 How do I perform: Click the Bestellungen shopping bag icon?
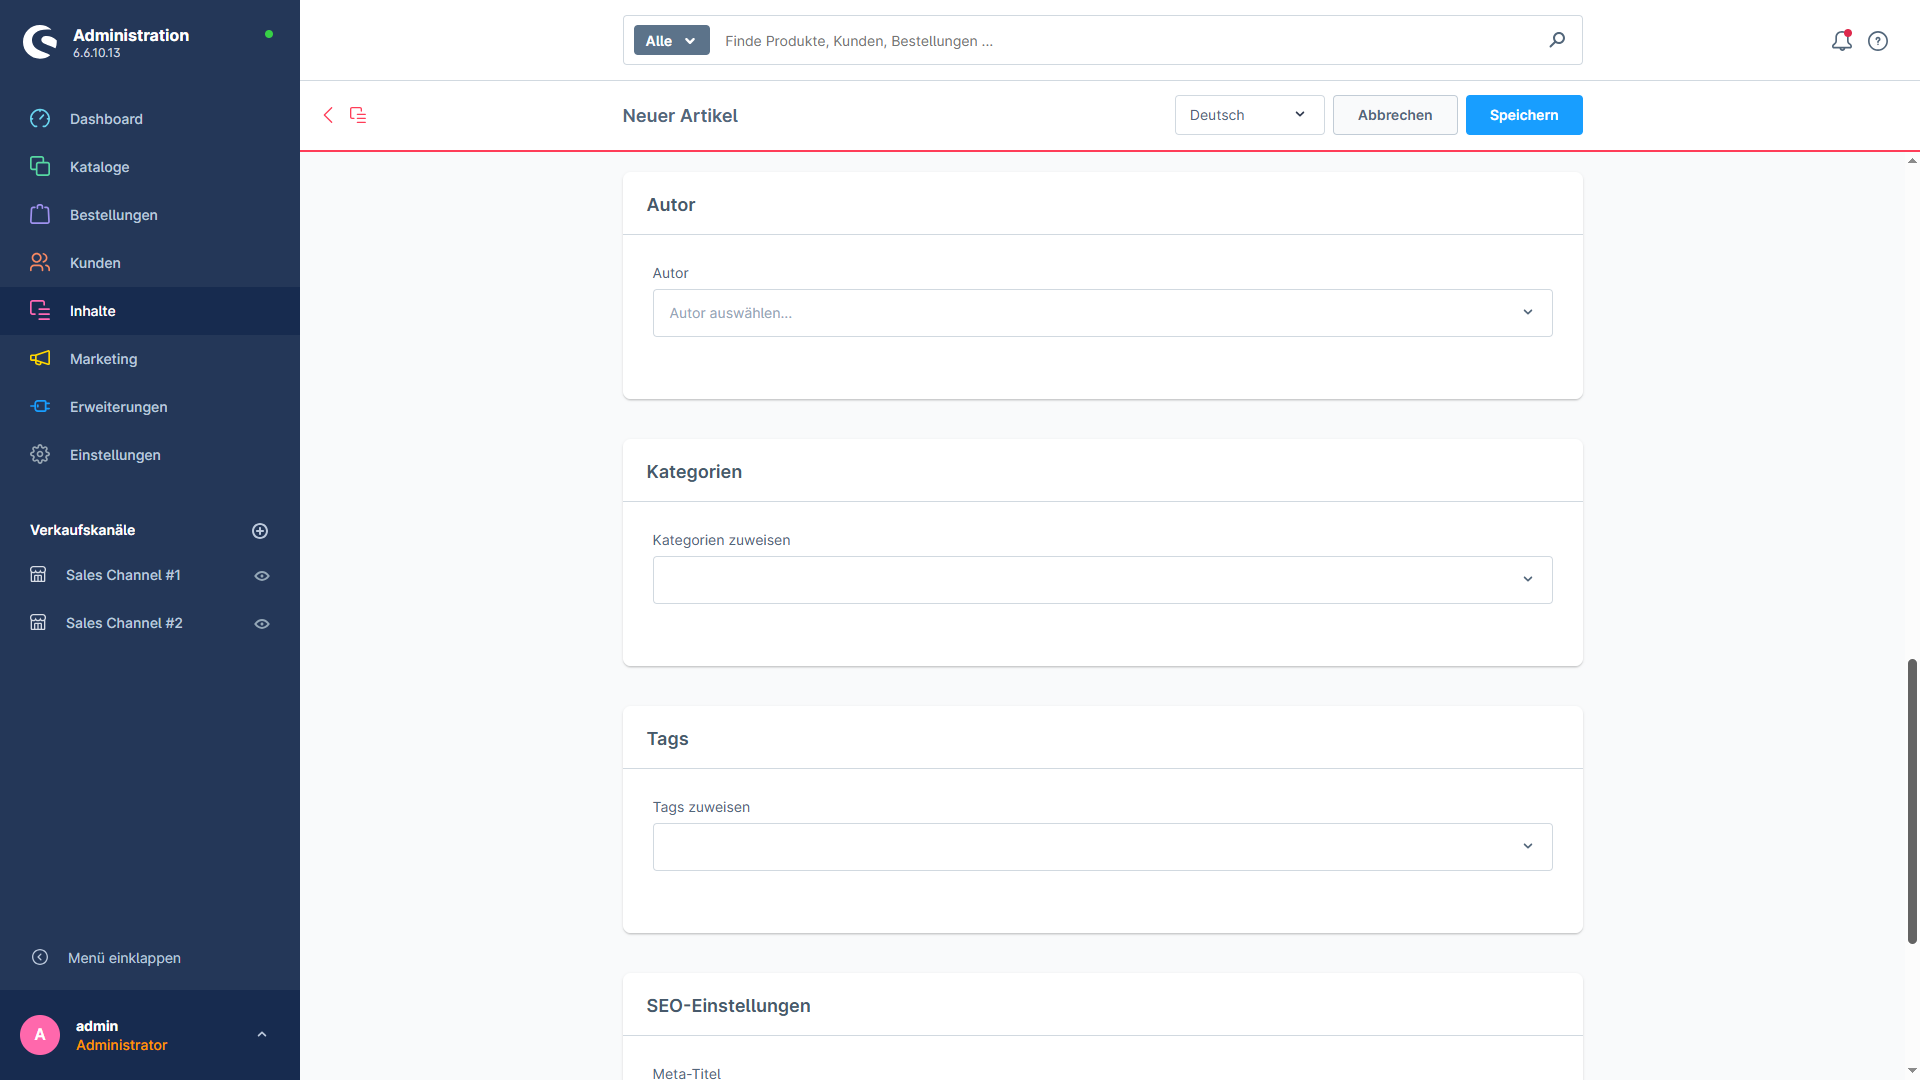40,215
